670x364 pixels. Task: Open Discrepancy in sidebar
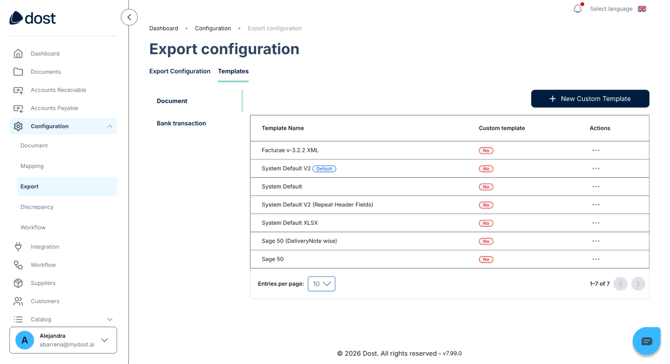click(37, 207)
